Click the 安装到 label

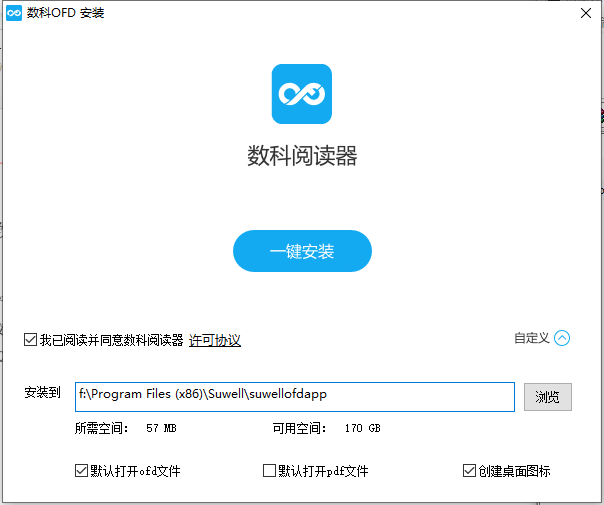43,394
